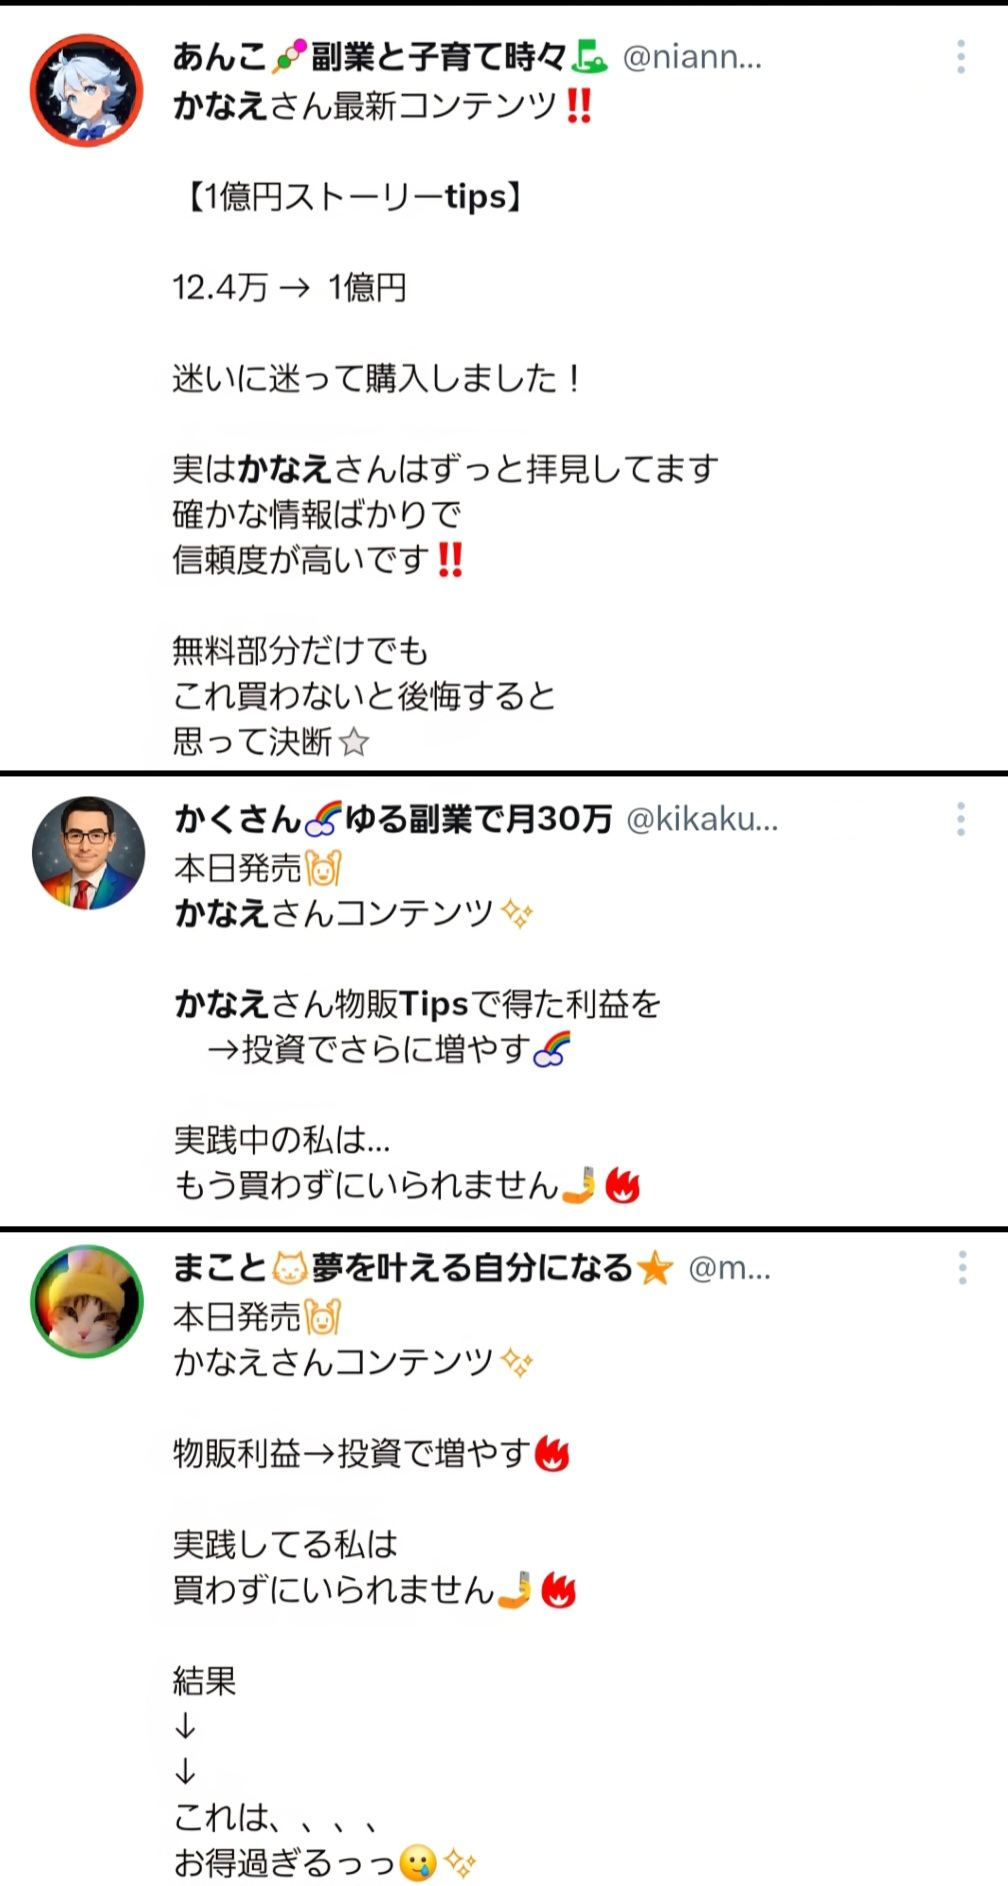This screenshot has height=1886, width=1008.
Task: Tap あんこ's anime girl profile avatar
Action: coord(87,91)
